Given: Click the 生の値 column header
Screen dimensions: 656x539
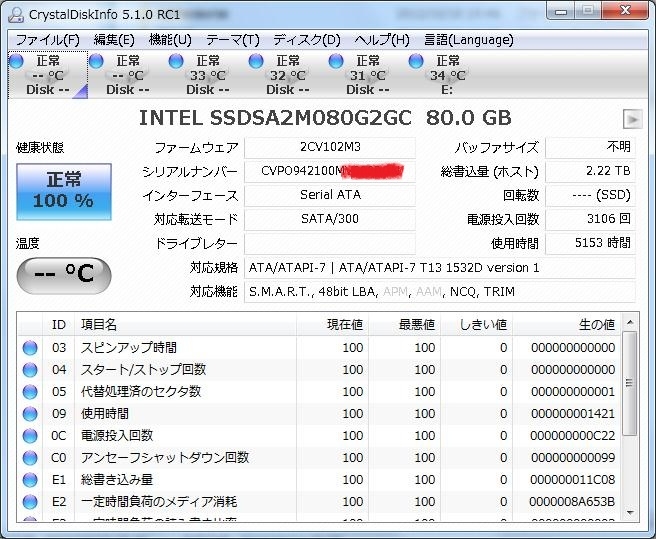Looking at the screenshot, I should click(x=597, y=325).
